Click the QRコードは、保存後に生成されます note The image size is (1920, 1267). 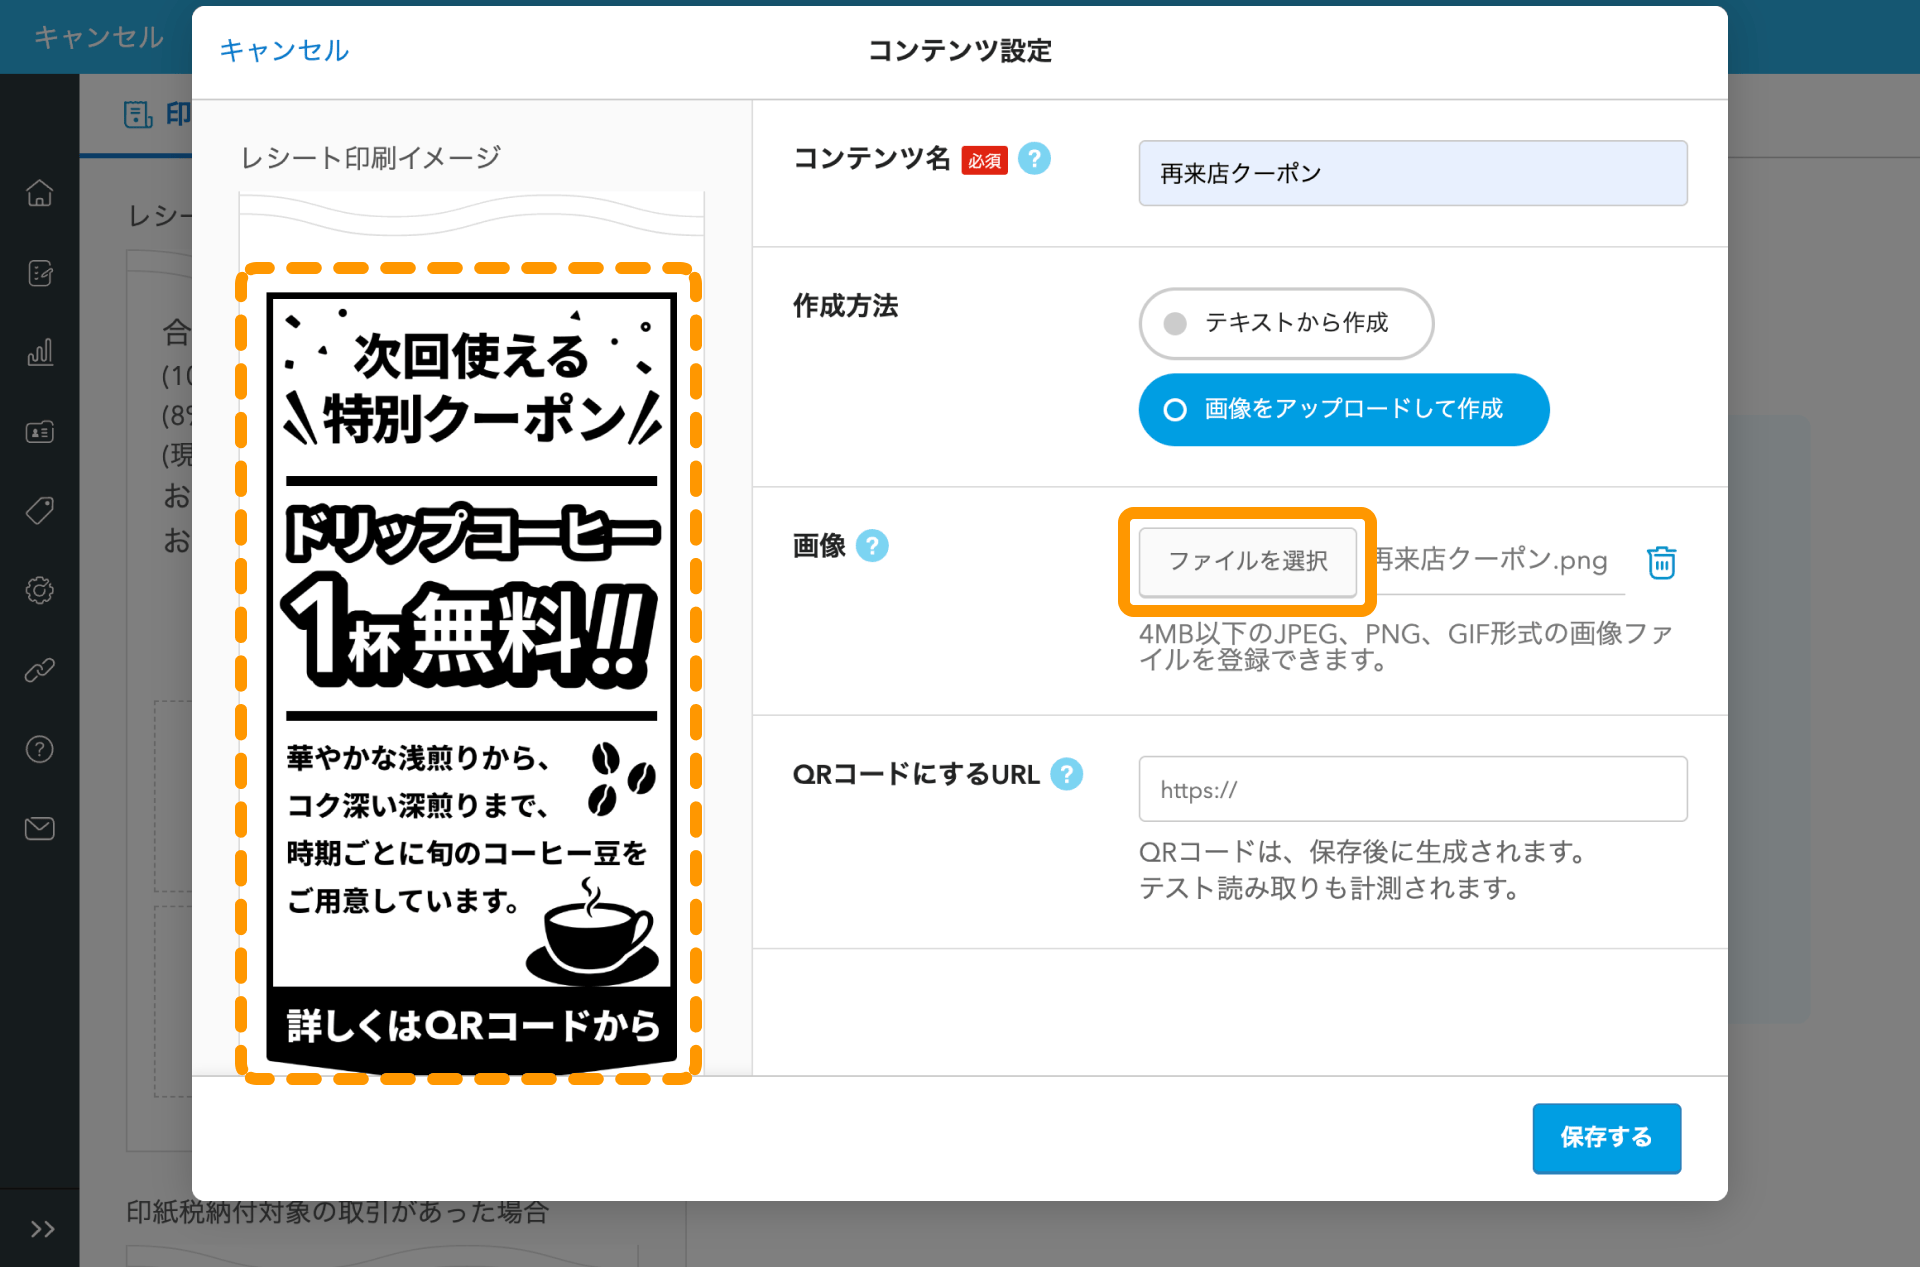[x=1364, y=852]
